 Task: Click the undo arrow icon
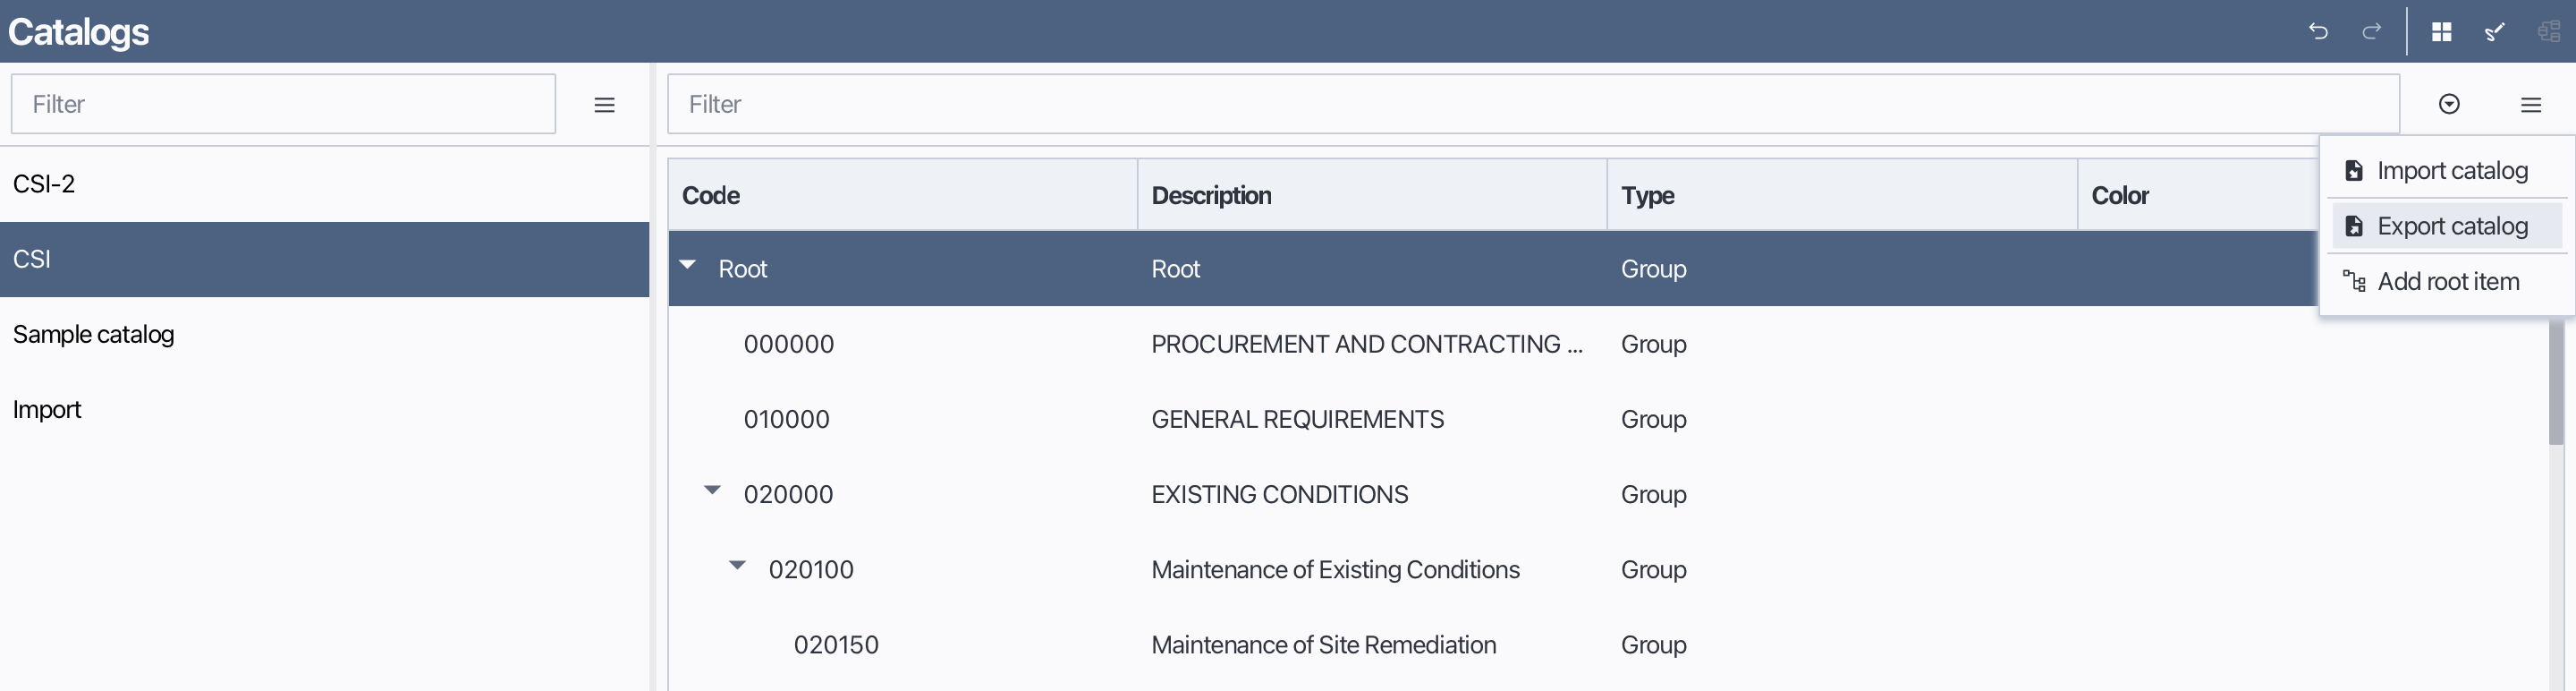[x=2319, y=31]
